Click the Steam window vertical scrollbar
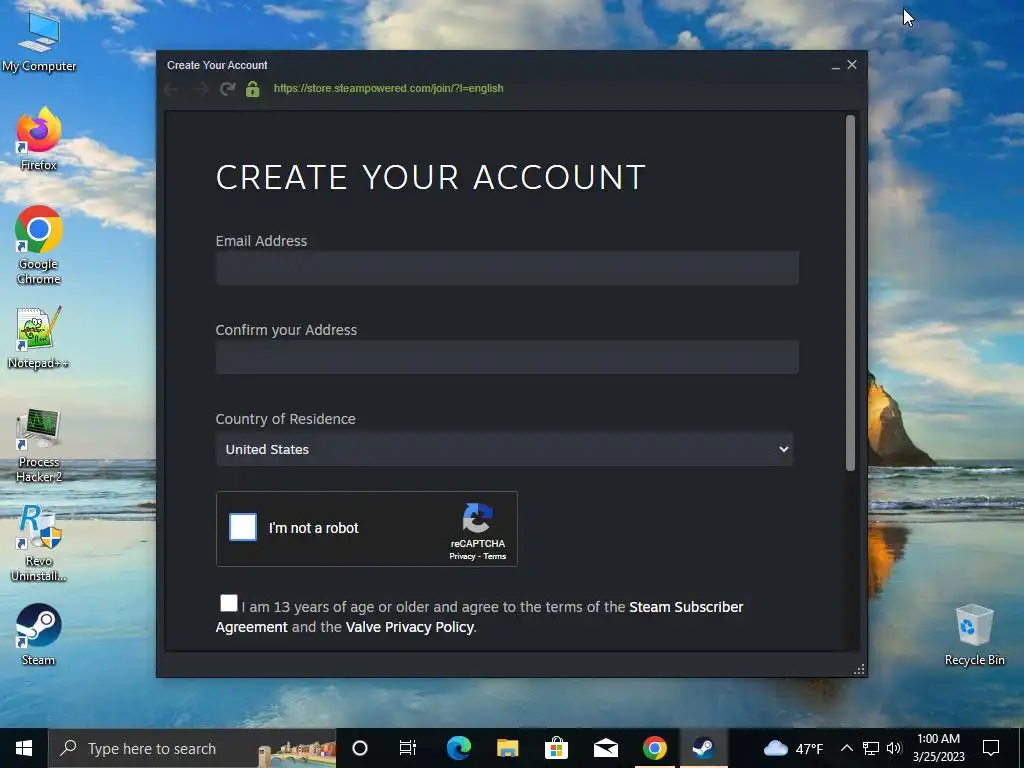 (850, 293)
